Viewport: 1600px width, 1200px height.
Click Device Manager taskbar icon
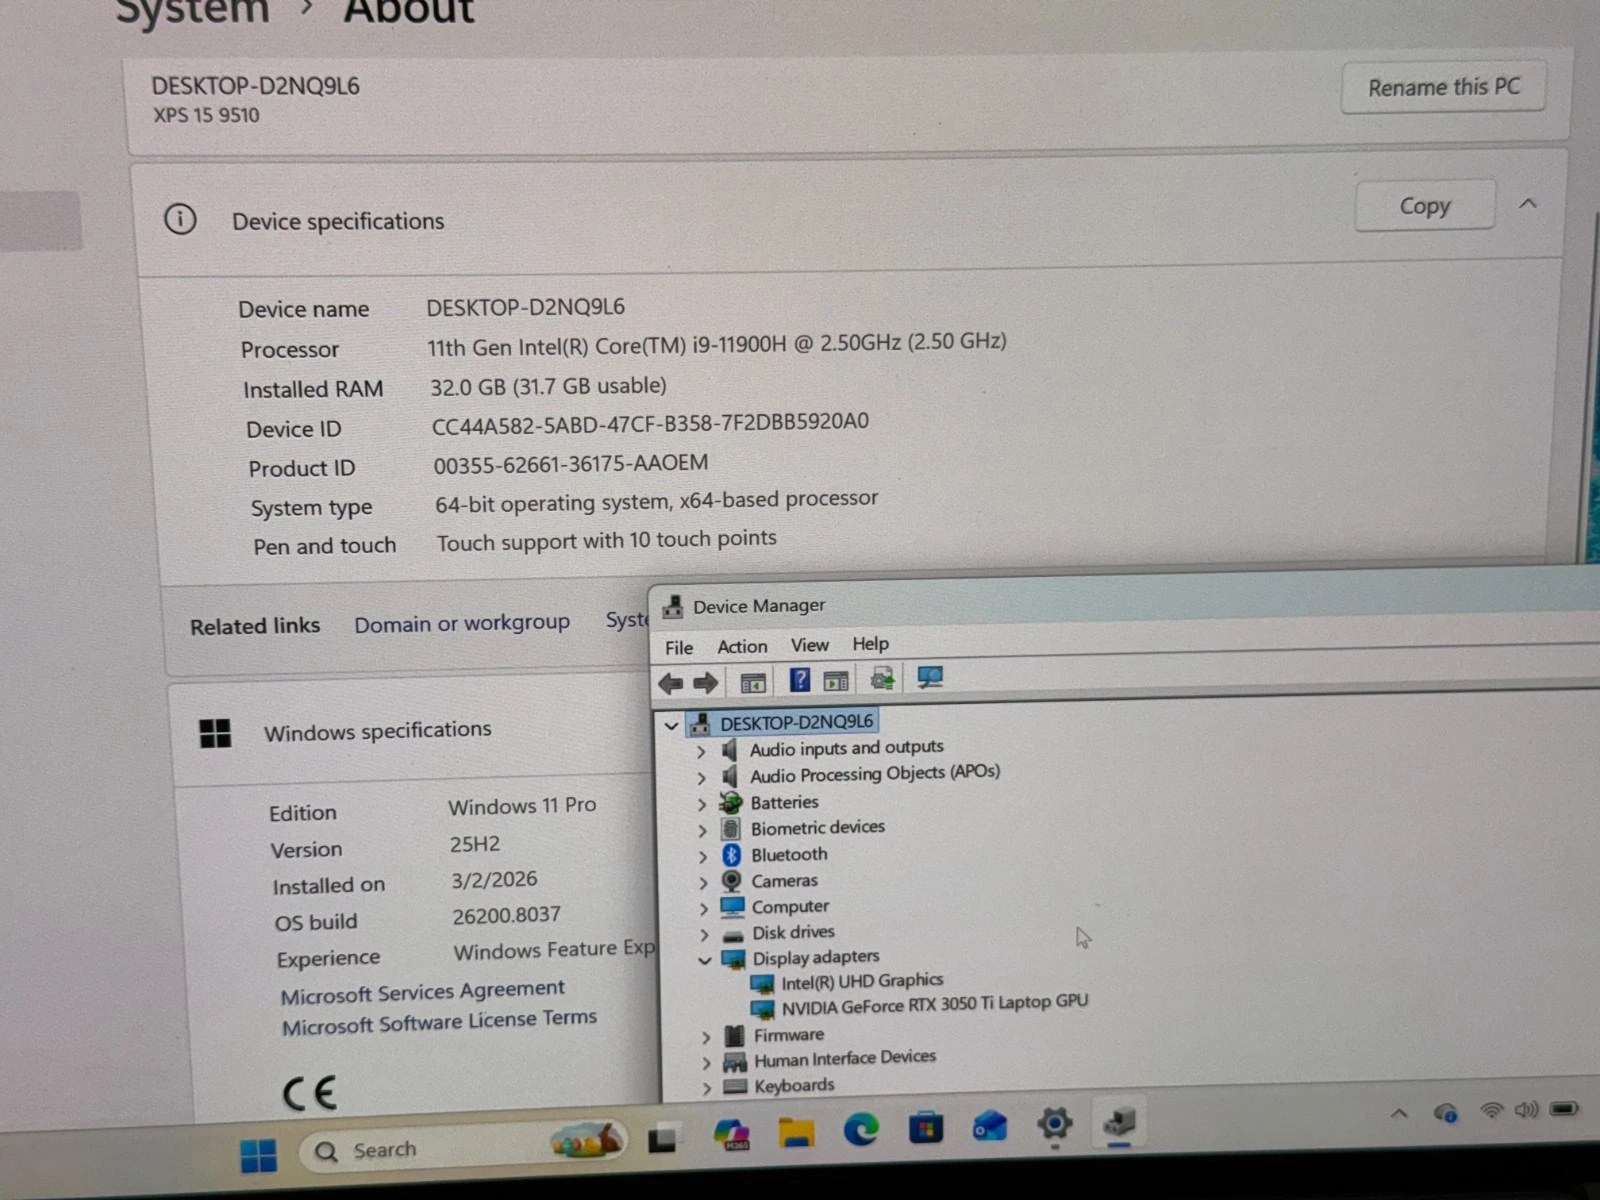[x=1119, y=1123]
